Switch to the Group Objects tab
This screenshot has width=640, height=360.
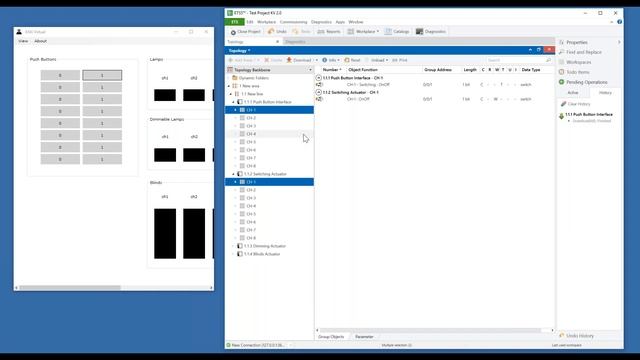tap(331, 337)
